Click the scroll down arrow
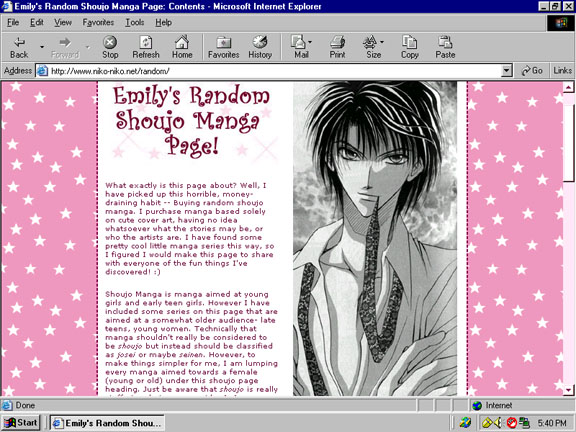Screen dimensions: 576x432 pyautogui.click(x=568, y=390)
